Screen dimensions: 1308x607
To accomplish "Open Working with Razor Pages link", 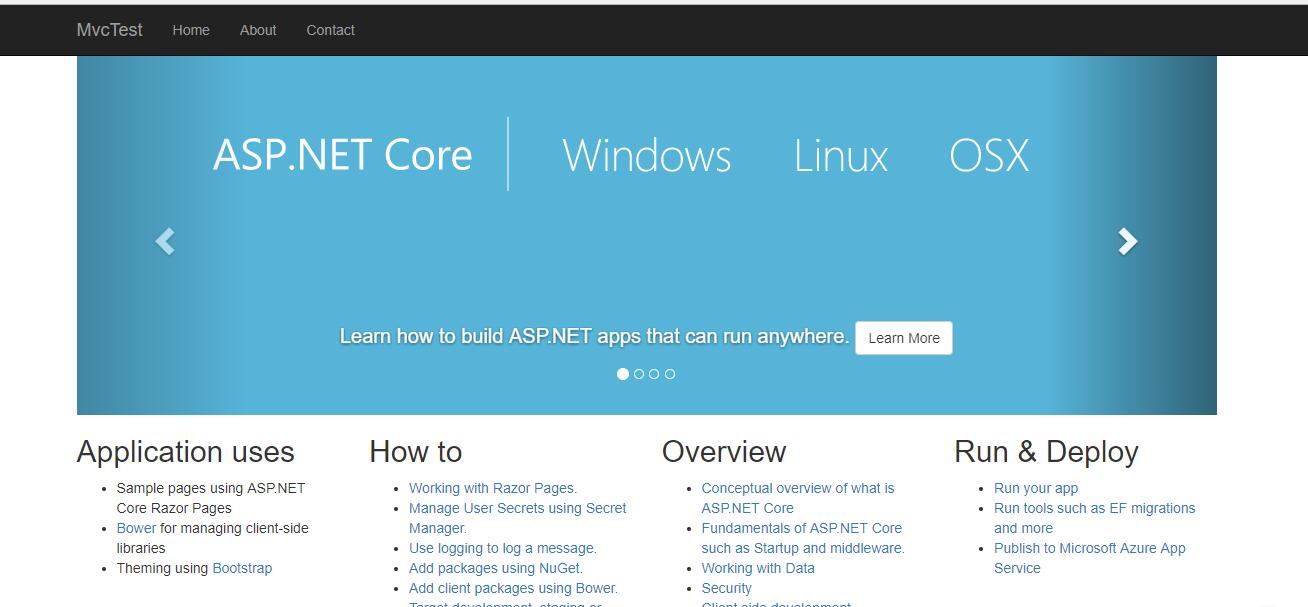I will coord(492,488).
